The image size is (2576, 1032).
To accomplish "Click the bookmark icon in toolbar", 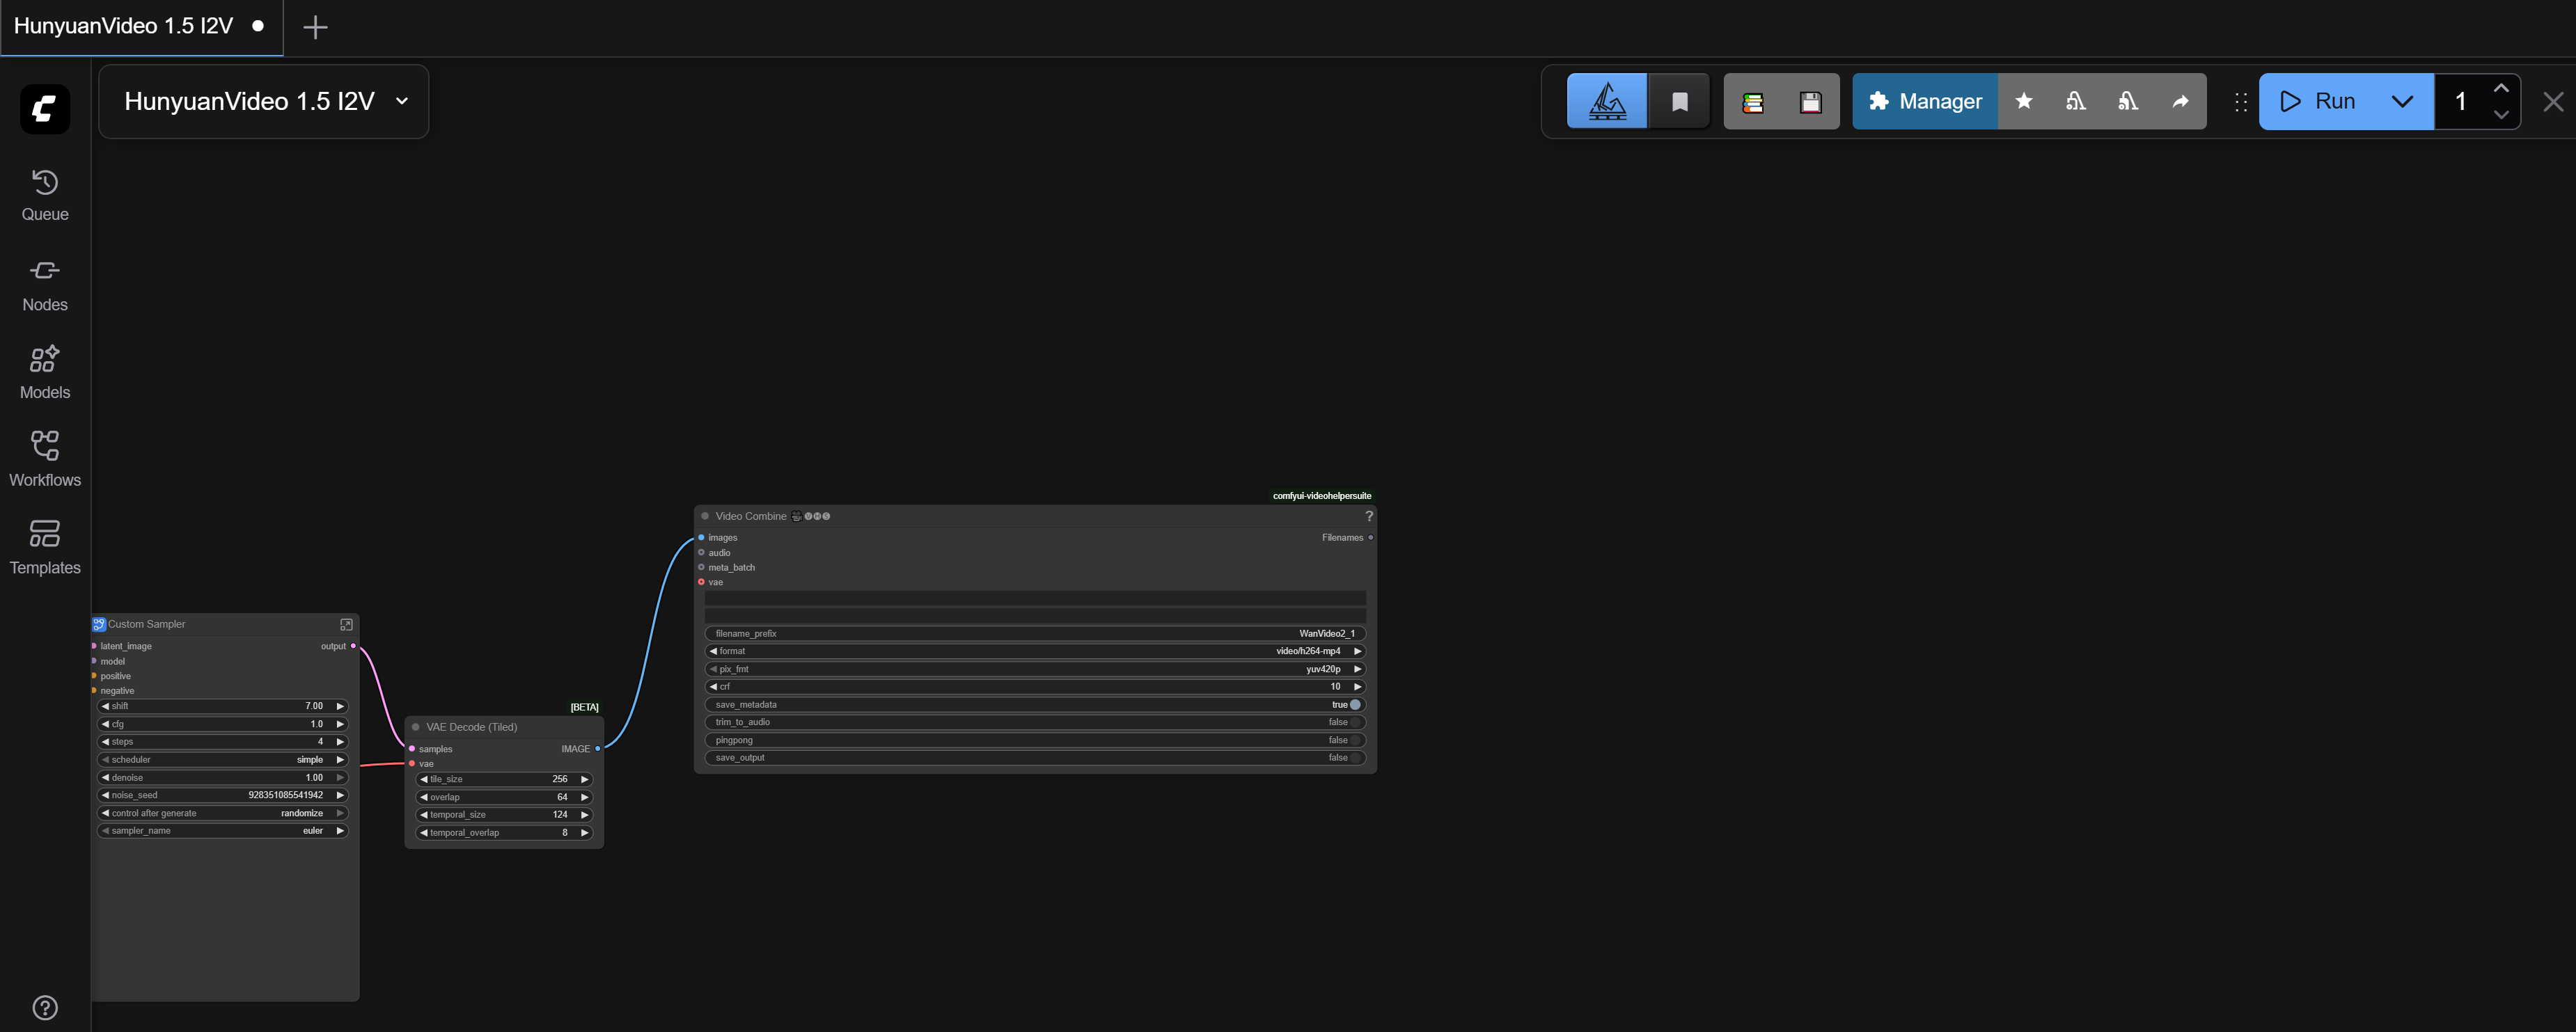I will pos(1680,102).
